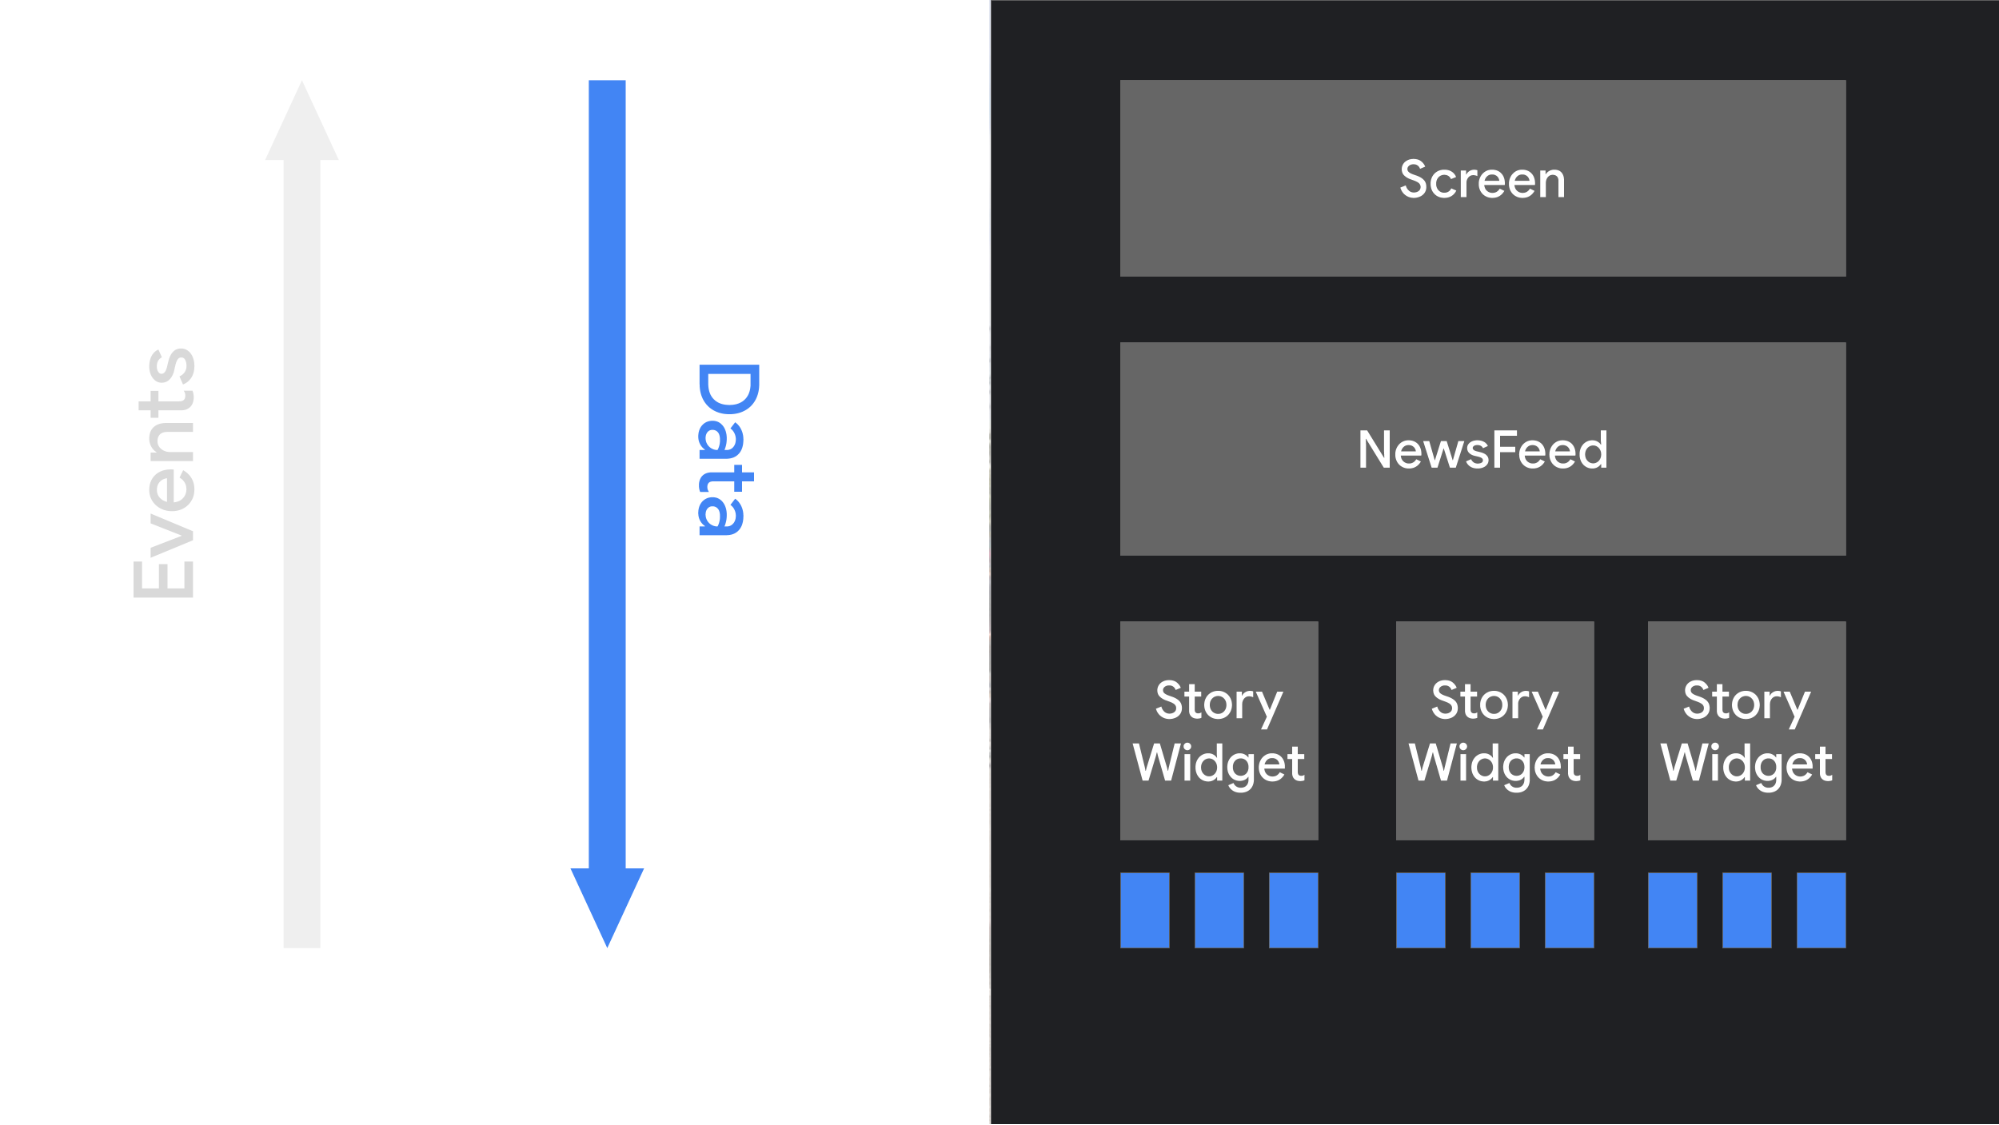1999x1125 pixels.
Task: Select the NewsFeed component block
Action: coord(1480,451)
